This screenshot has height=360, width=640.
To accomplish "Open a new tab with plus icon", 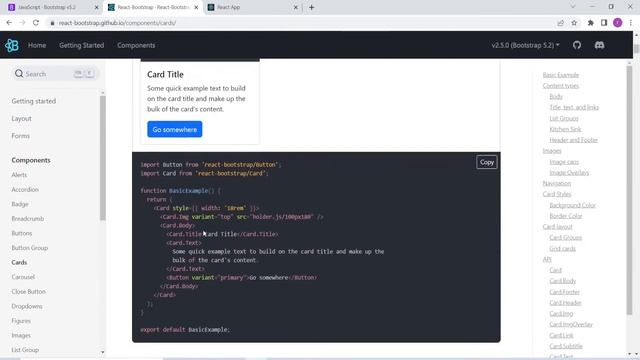I will coord(311,7).
